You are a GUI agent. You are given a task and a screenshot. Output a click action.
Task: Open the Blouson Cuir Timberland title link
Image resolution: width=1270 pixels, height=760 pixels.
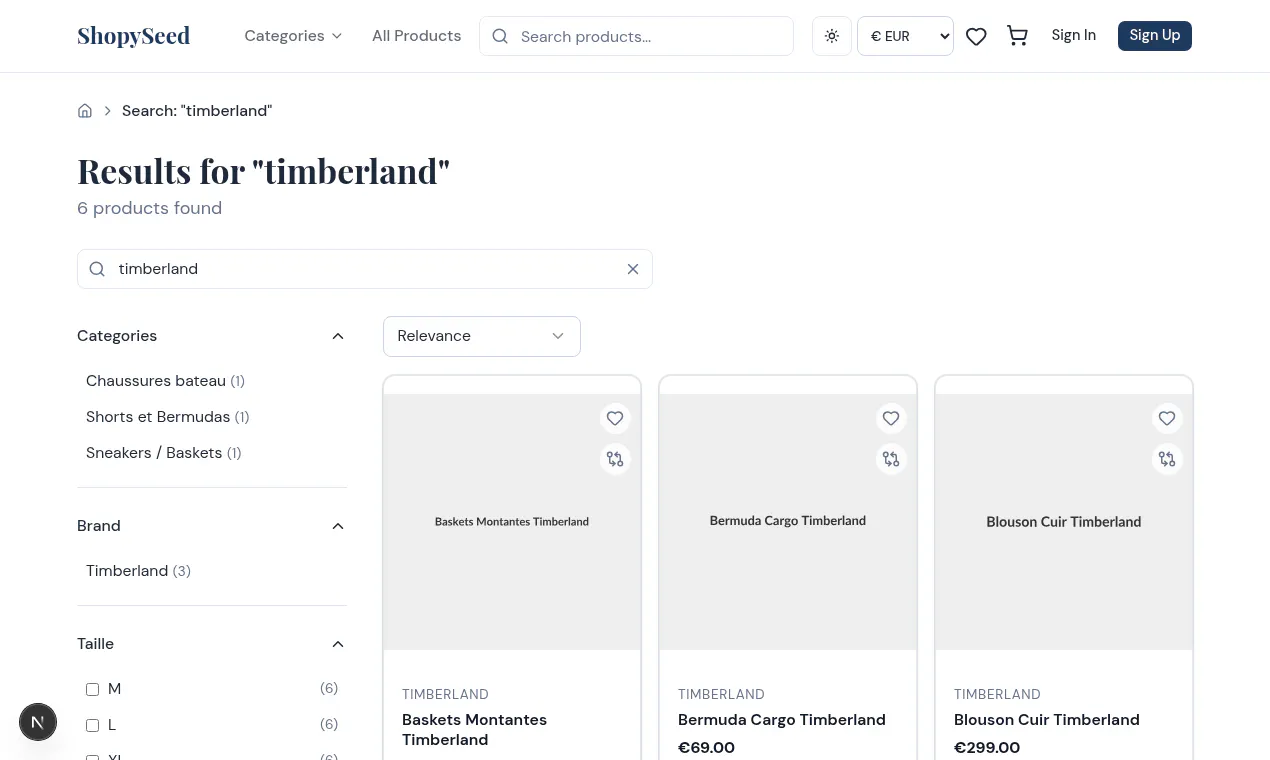tap(1047, 720)
